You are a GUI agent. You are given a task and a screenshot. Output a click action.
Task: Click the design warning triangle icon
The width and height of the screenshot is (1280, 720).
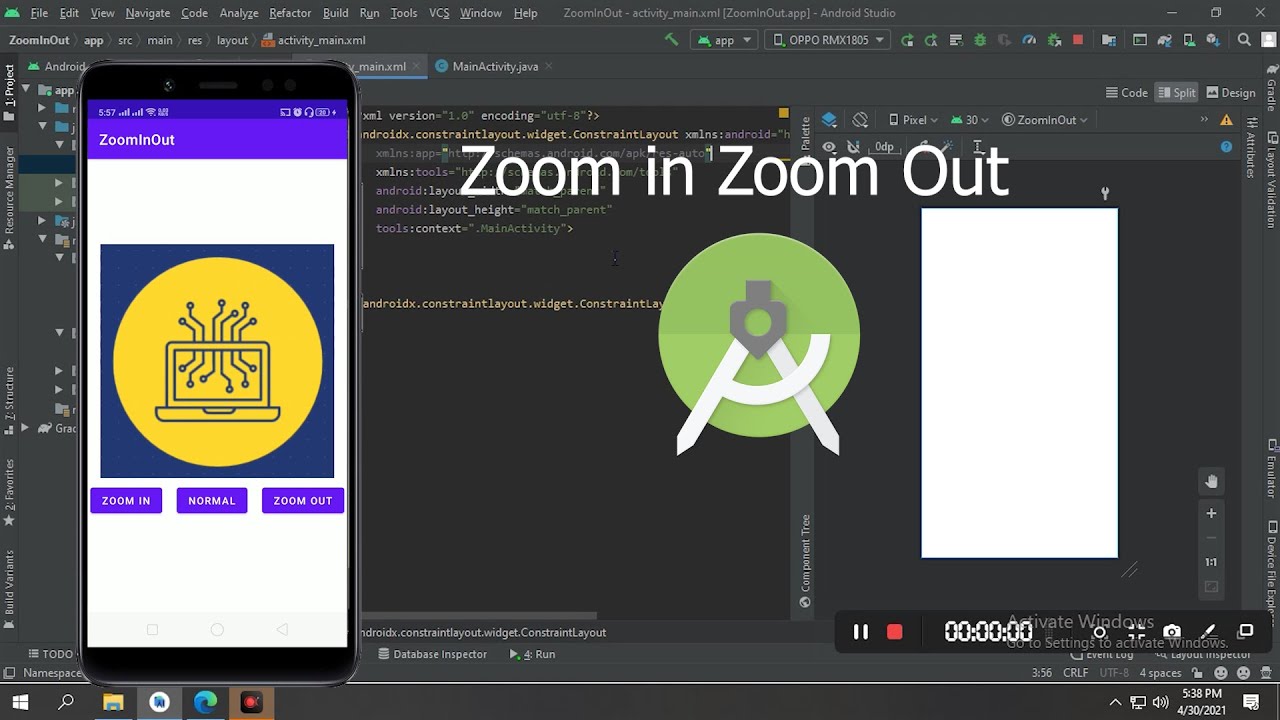1227,120
